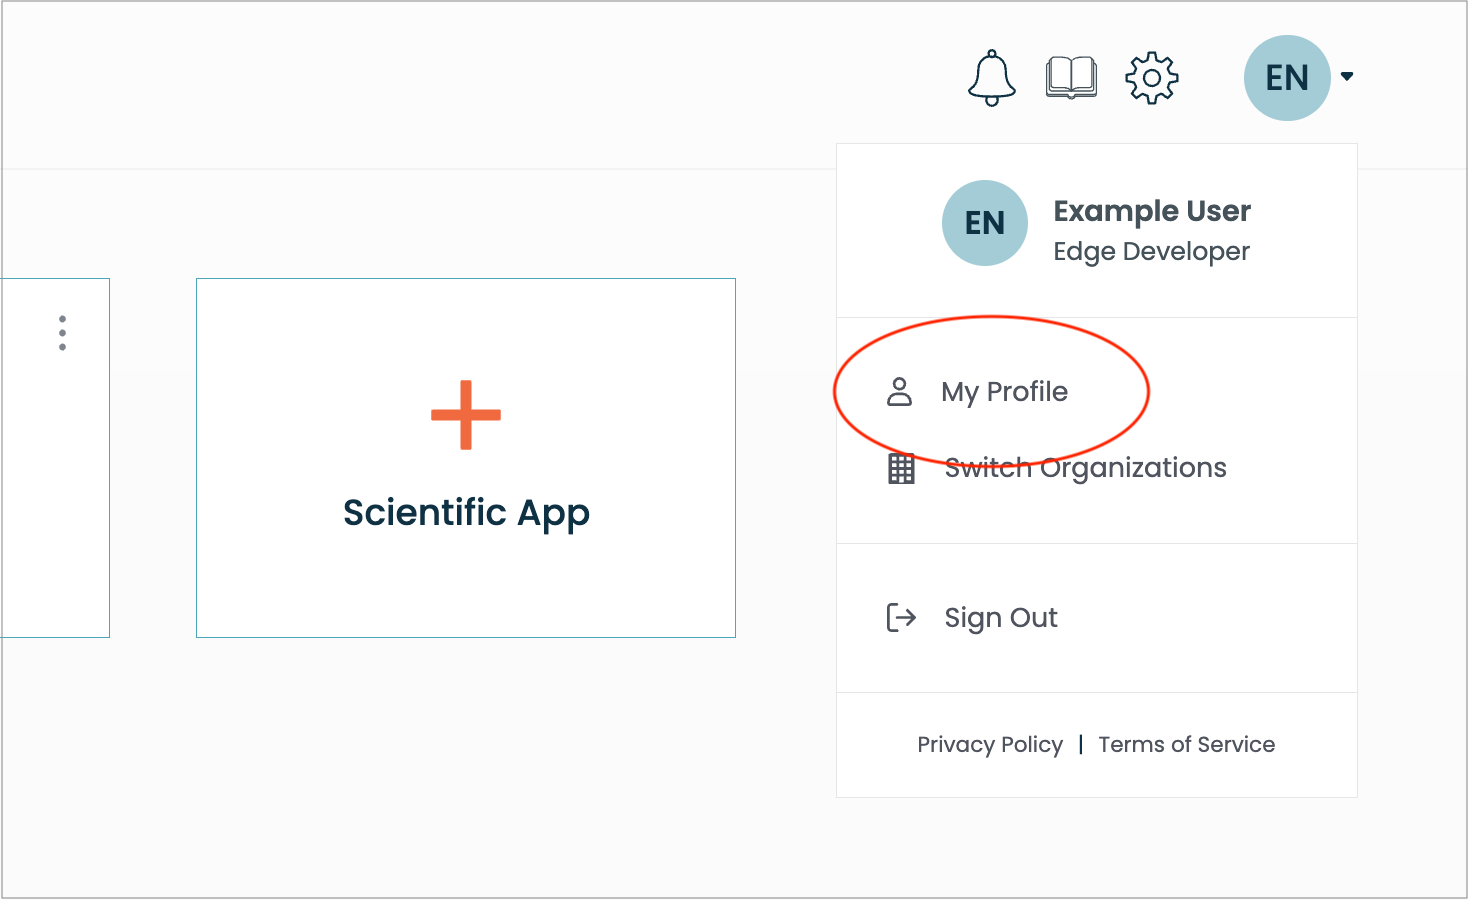Open the Privacy Policy link
The image size is (1468, 900).
pyautogui.click(x=990, y=745)
